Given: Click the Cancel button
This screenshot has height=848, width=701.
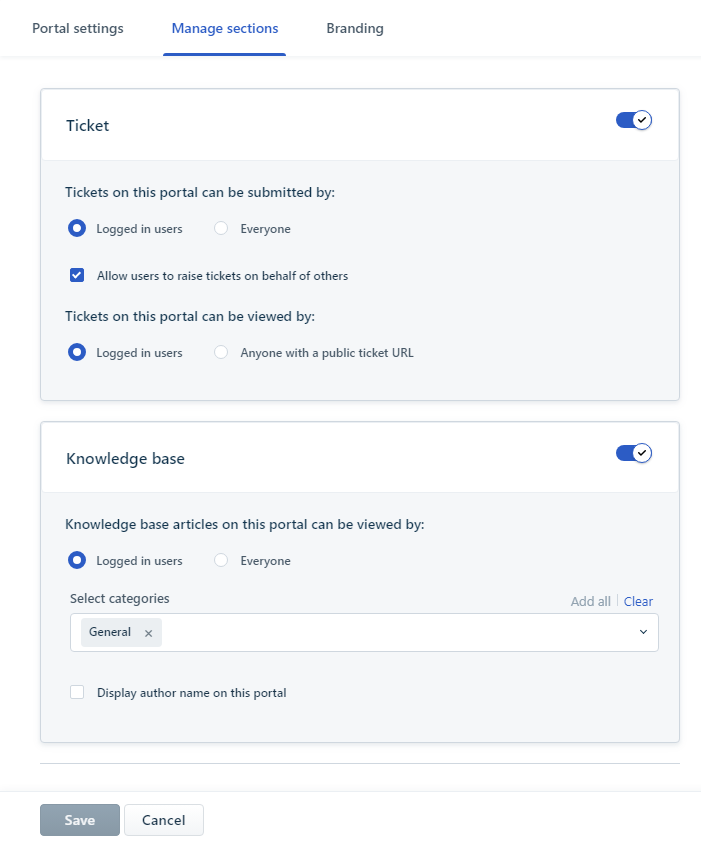Looking at the screenshot, I should [x=164, y=820].
